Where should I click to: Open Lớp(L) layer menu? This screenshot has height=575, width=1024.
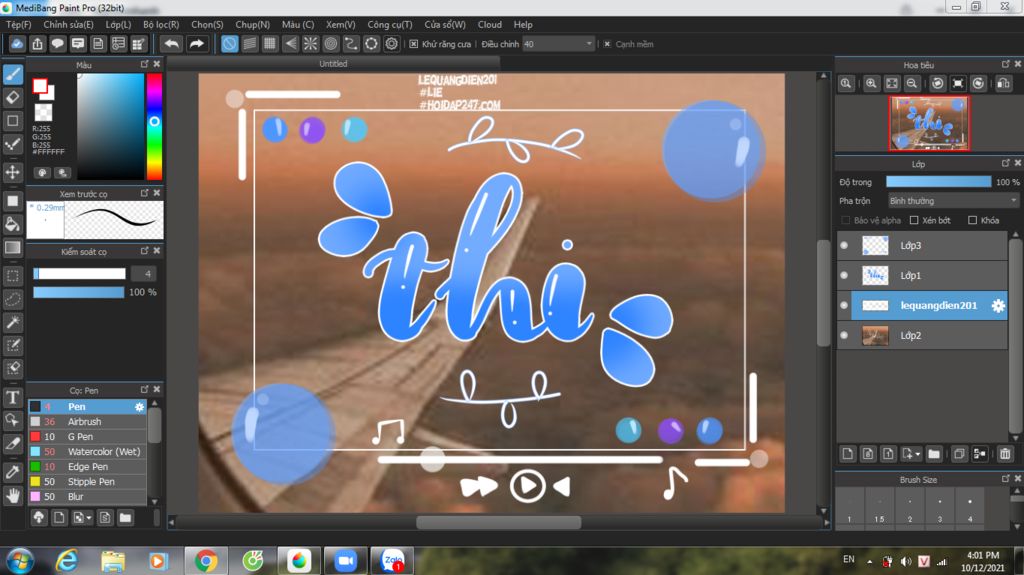[118, 24]
